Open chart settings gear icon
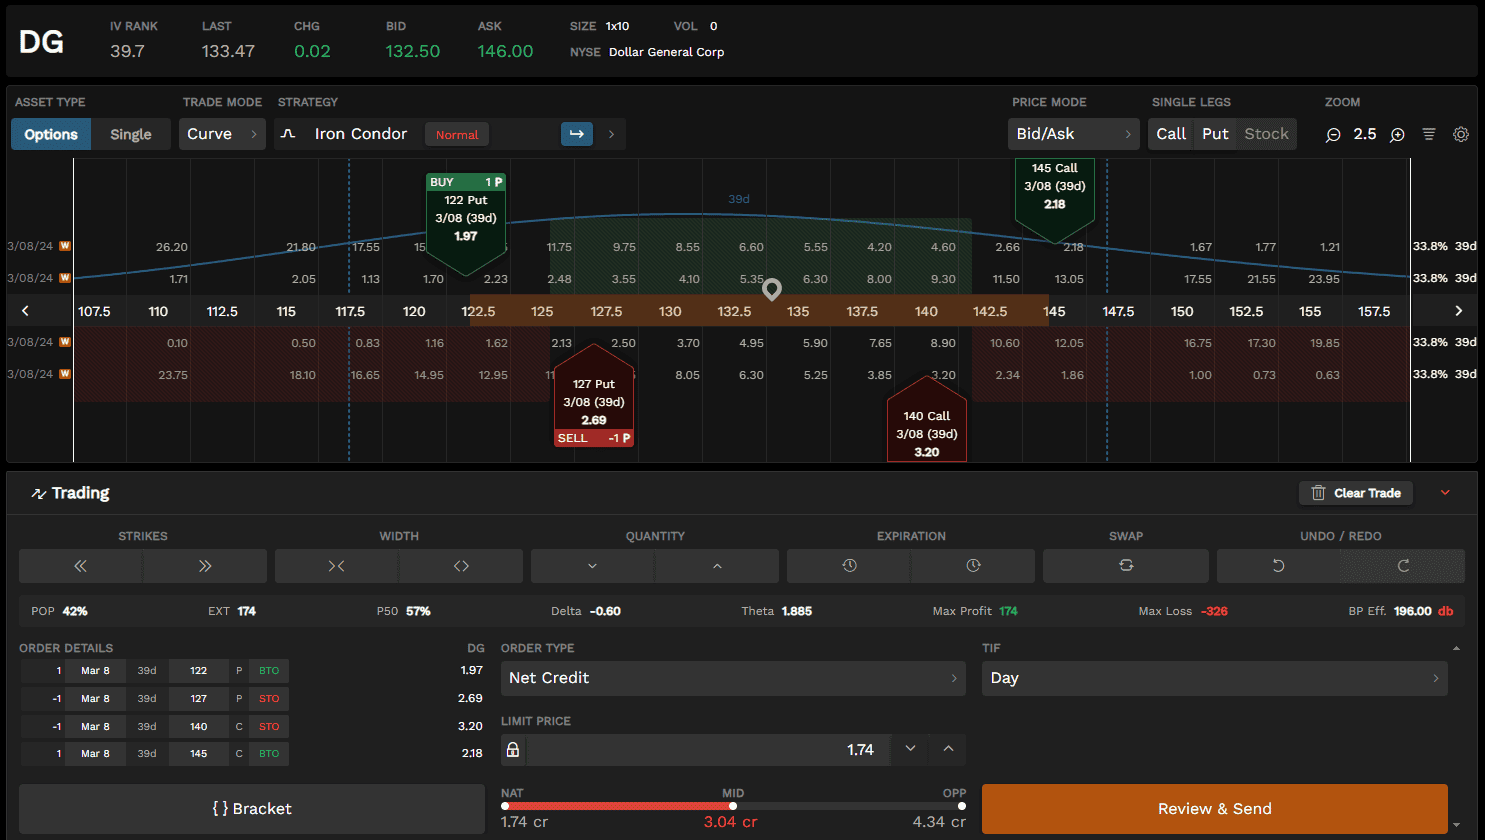 (1461, 134)
